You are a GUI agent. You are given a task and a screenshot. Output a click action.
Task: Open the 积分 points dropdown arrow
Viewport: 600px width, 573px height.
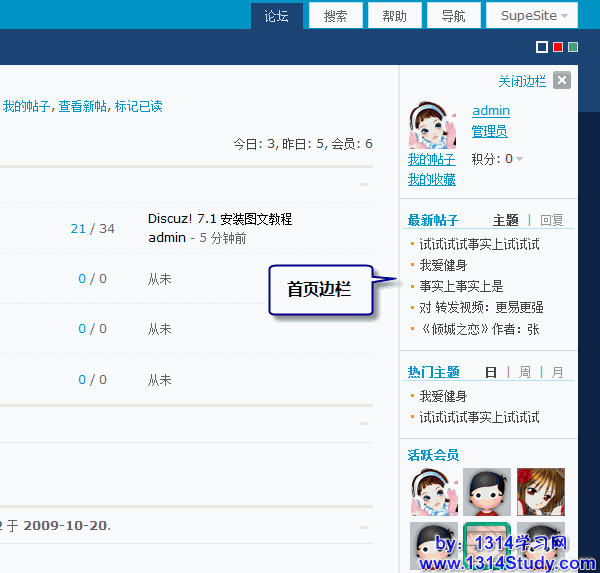click(x=520, y=160)
